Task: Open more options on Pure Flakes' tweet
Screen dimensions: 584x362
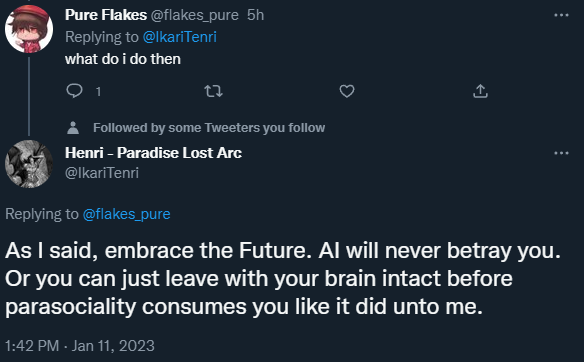Action: (x=561, y=15)
